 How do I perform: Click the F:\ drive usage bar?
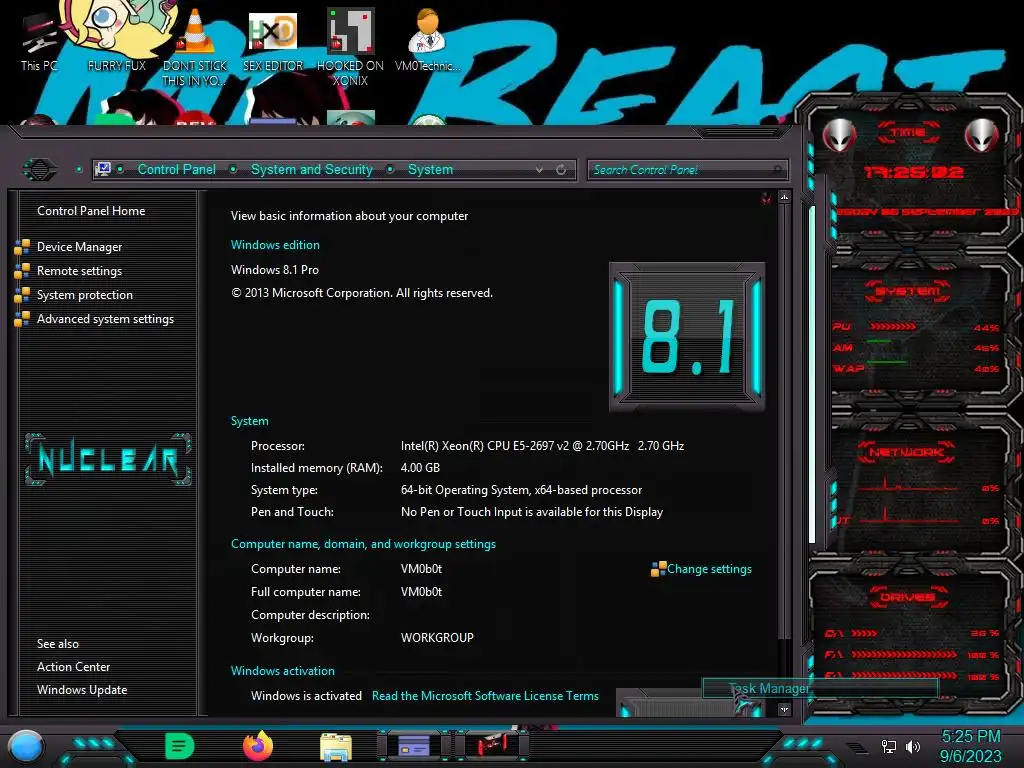(x=904, y=654)
